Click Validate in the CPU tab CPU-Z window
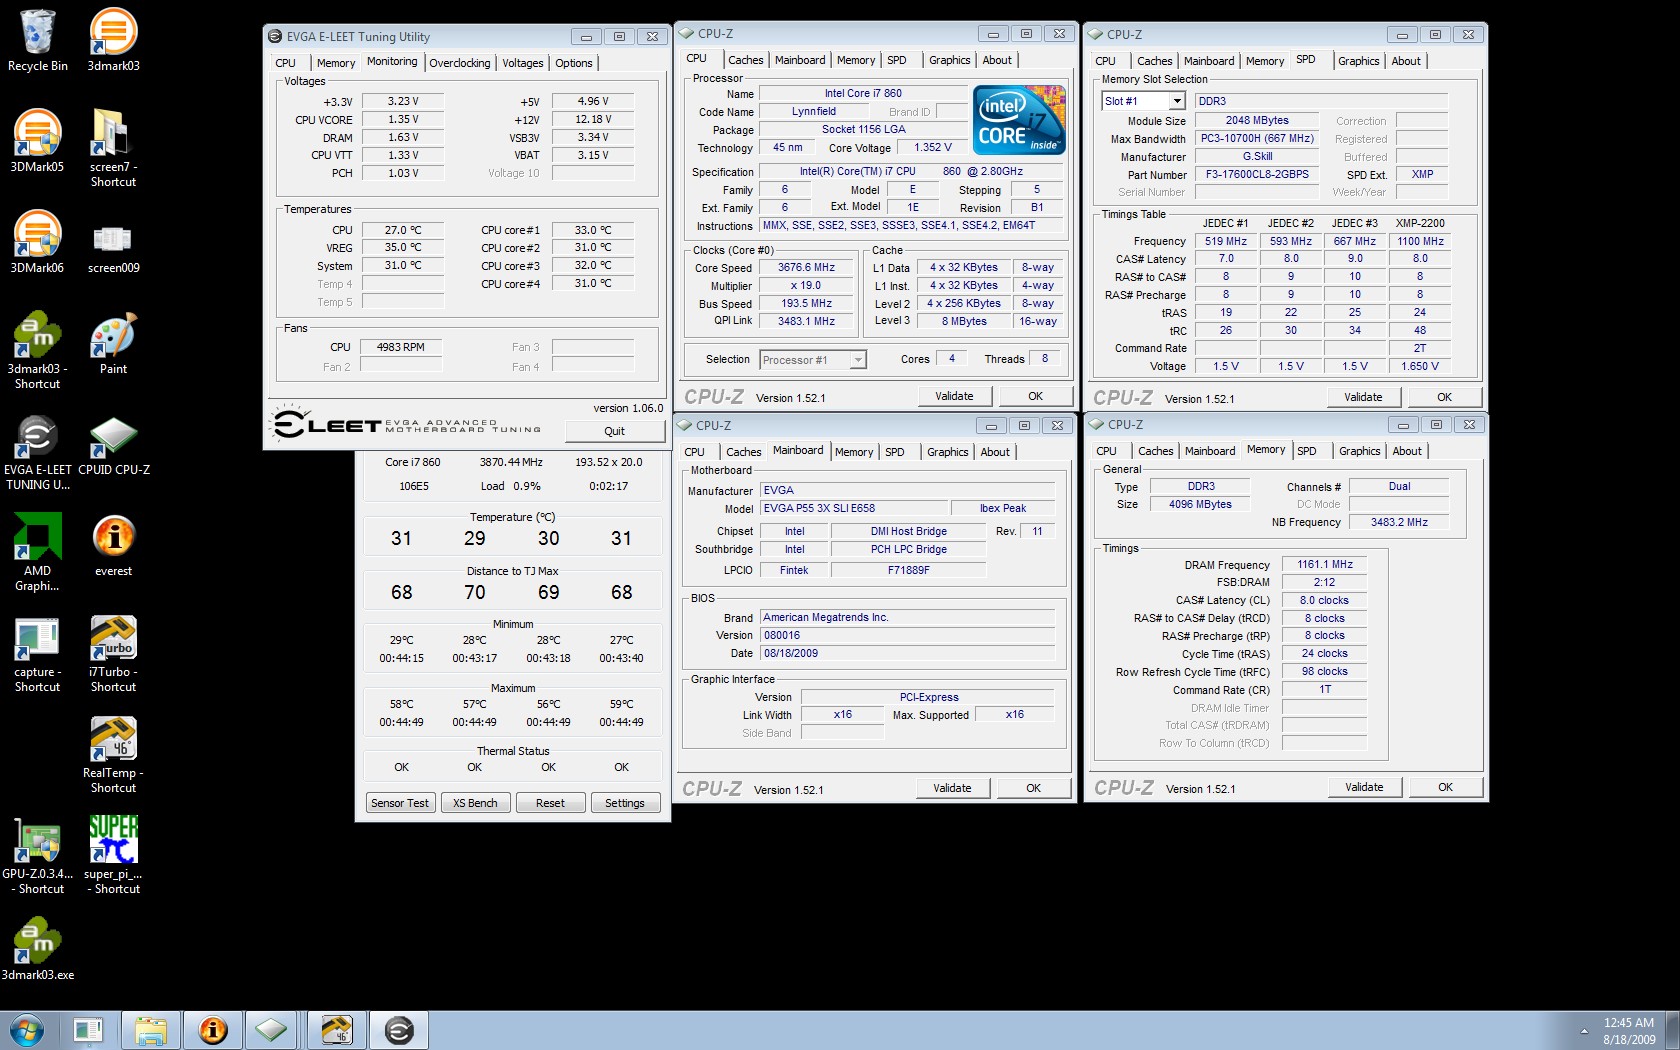Image resolution: width=1680 pixels, height=1050 pixels. [954, 396]
